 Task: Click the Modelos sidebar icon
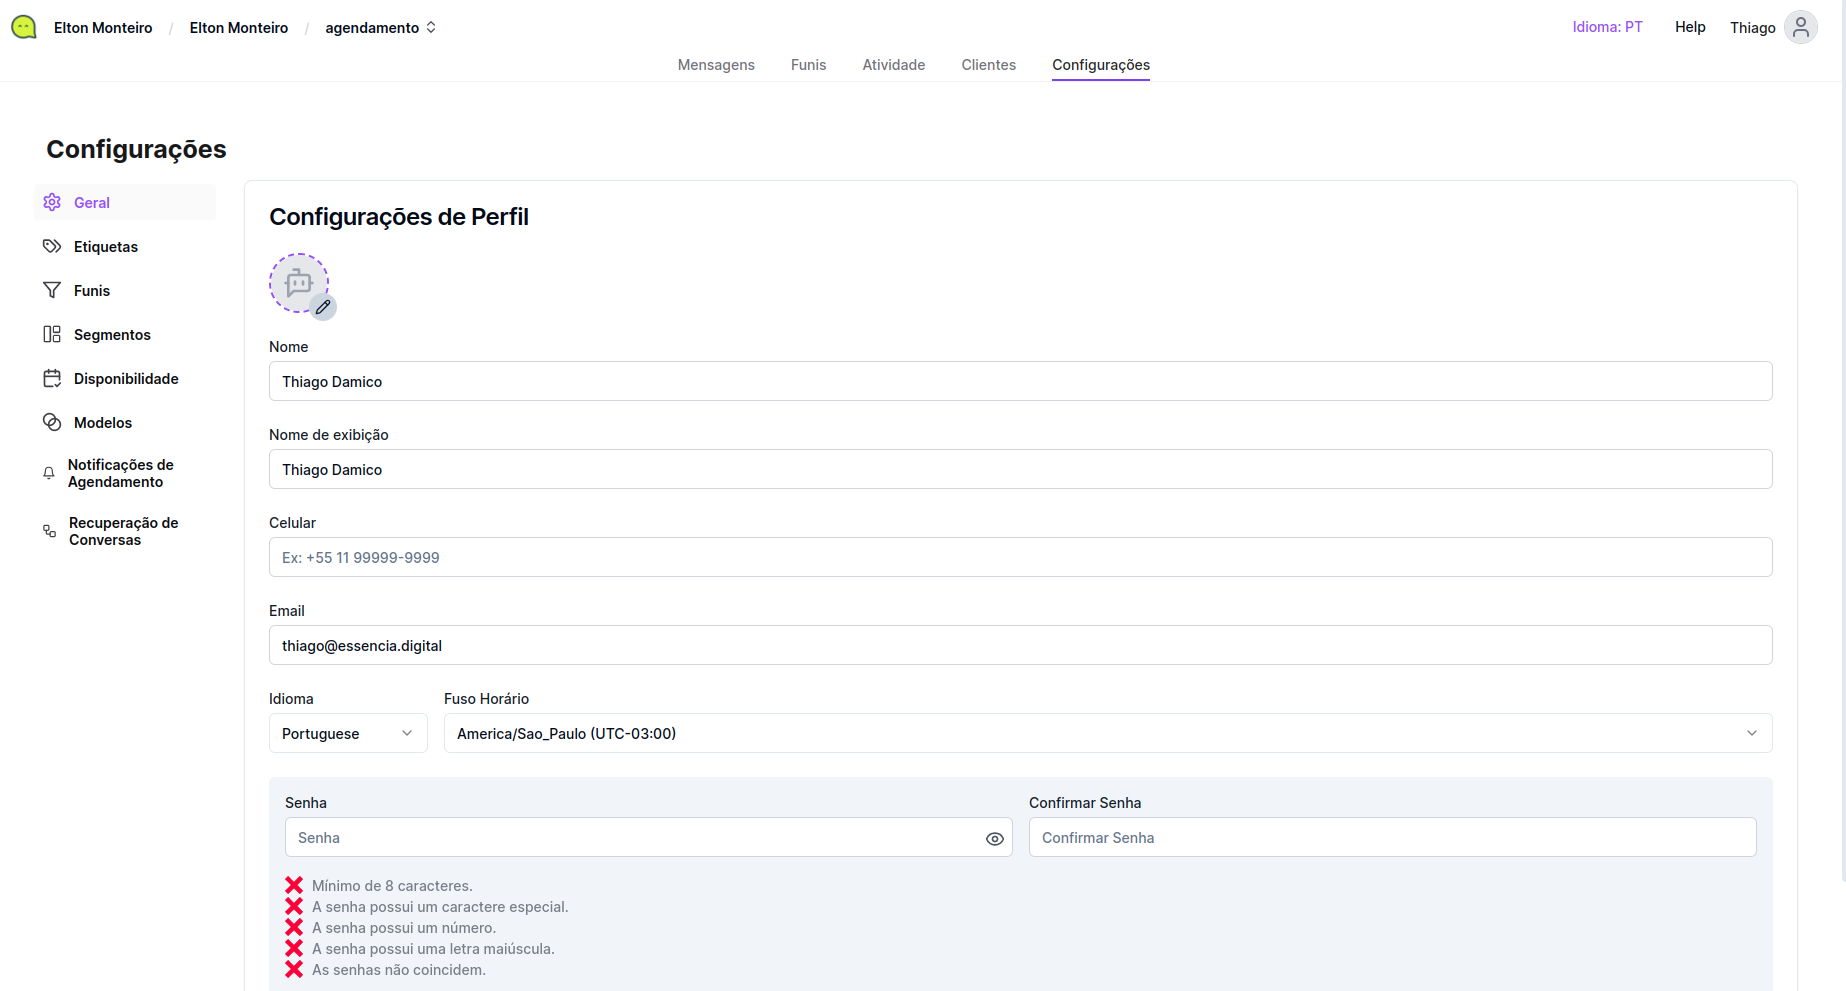pos(52,422)
